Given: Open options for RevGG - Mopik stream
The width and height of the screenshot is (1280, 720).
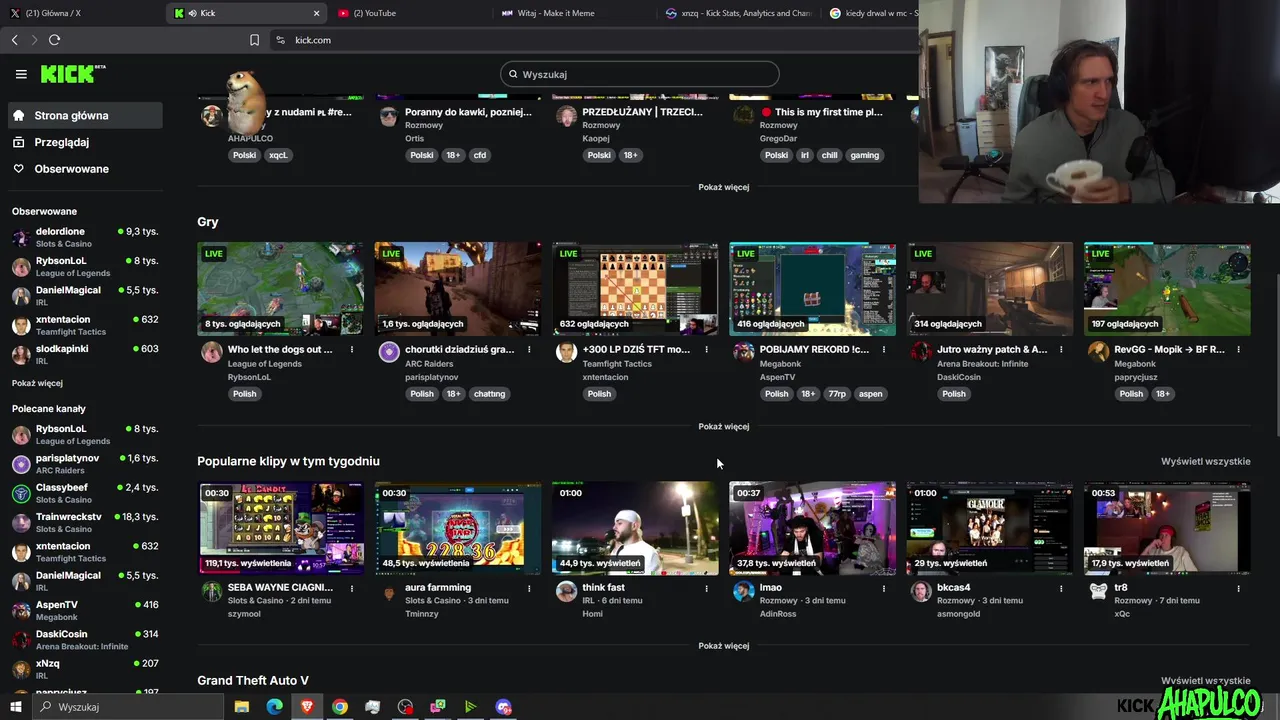Looking at the screenshot, I should pyautogui.click(x=1238, y=350).
